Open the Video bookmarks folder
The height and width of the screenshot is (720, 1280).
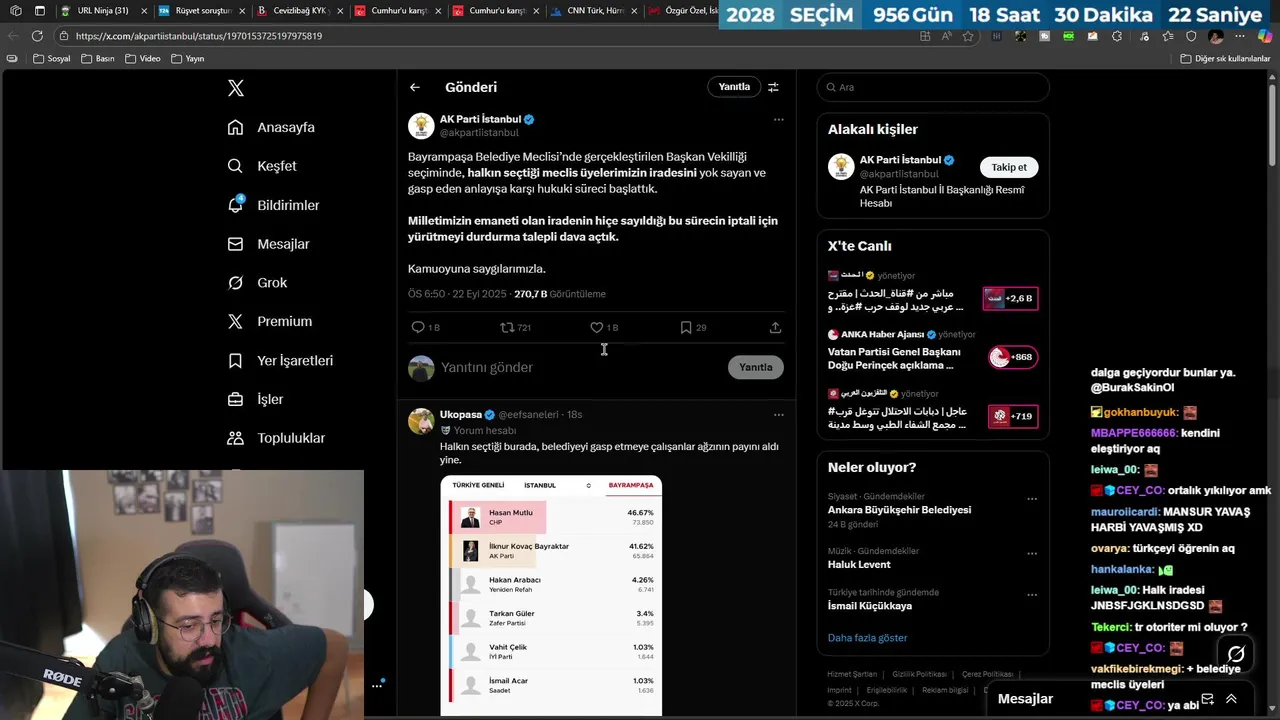(x=142, y=59)
